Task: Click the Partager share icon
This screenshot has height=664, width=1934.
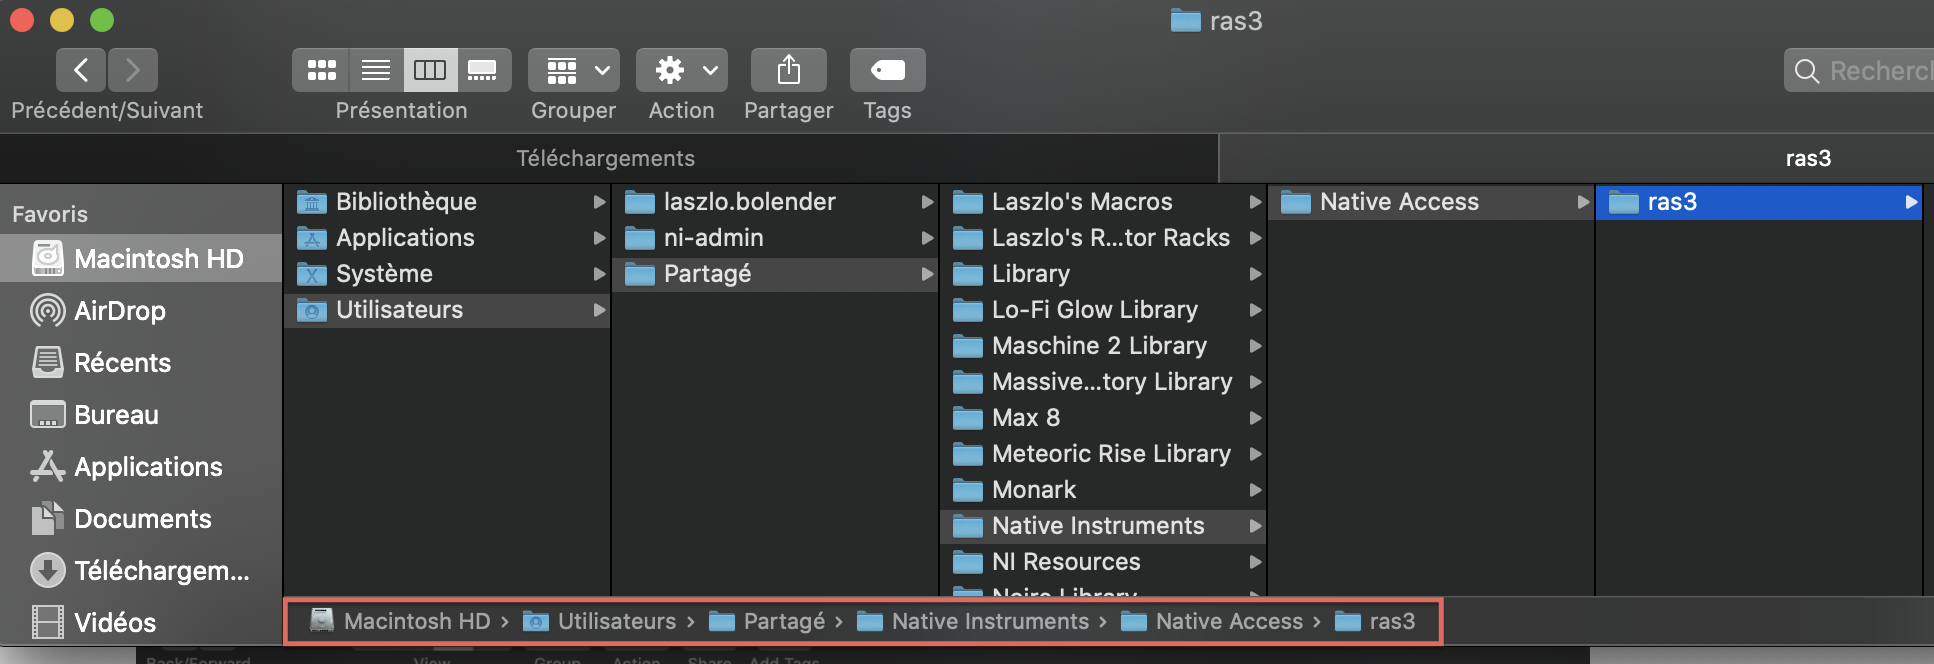Action: (x=789, y=70)
